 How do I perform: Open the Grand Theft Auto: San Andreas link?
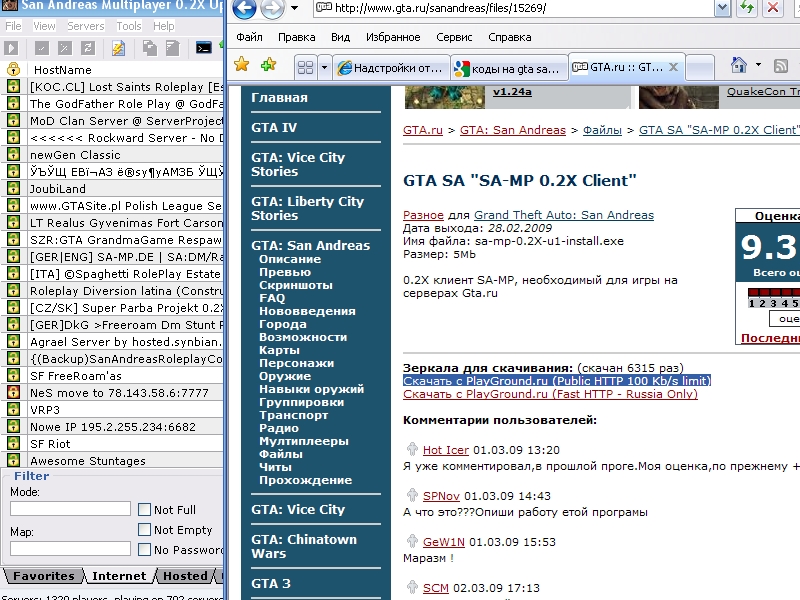[564, 215]
